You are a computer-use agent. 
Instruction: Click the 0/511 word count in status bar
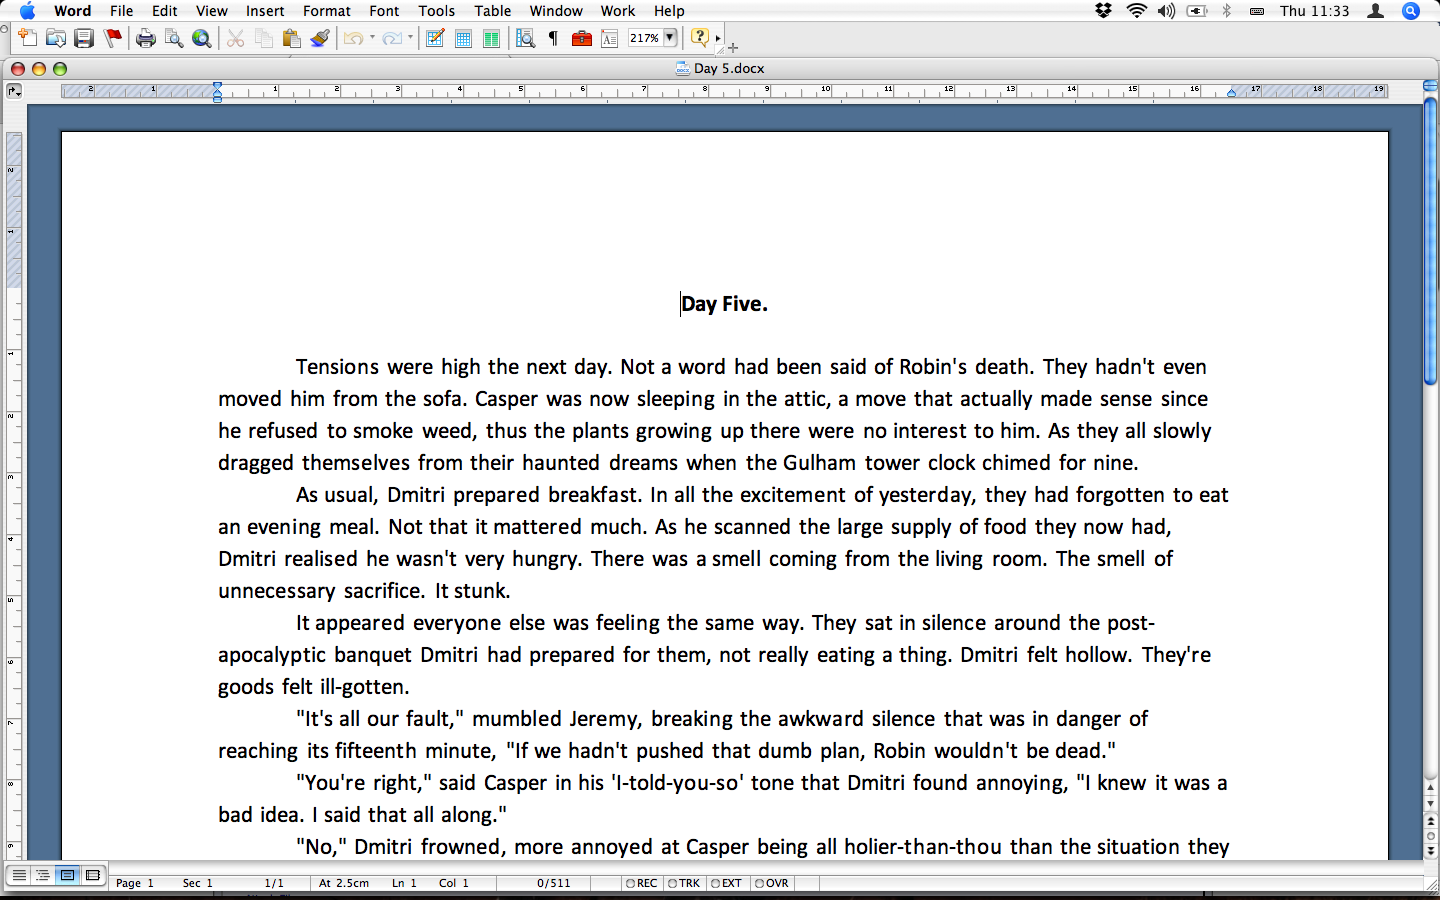pyautogui.click(x=554, y=883)
